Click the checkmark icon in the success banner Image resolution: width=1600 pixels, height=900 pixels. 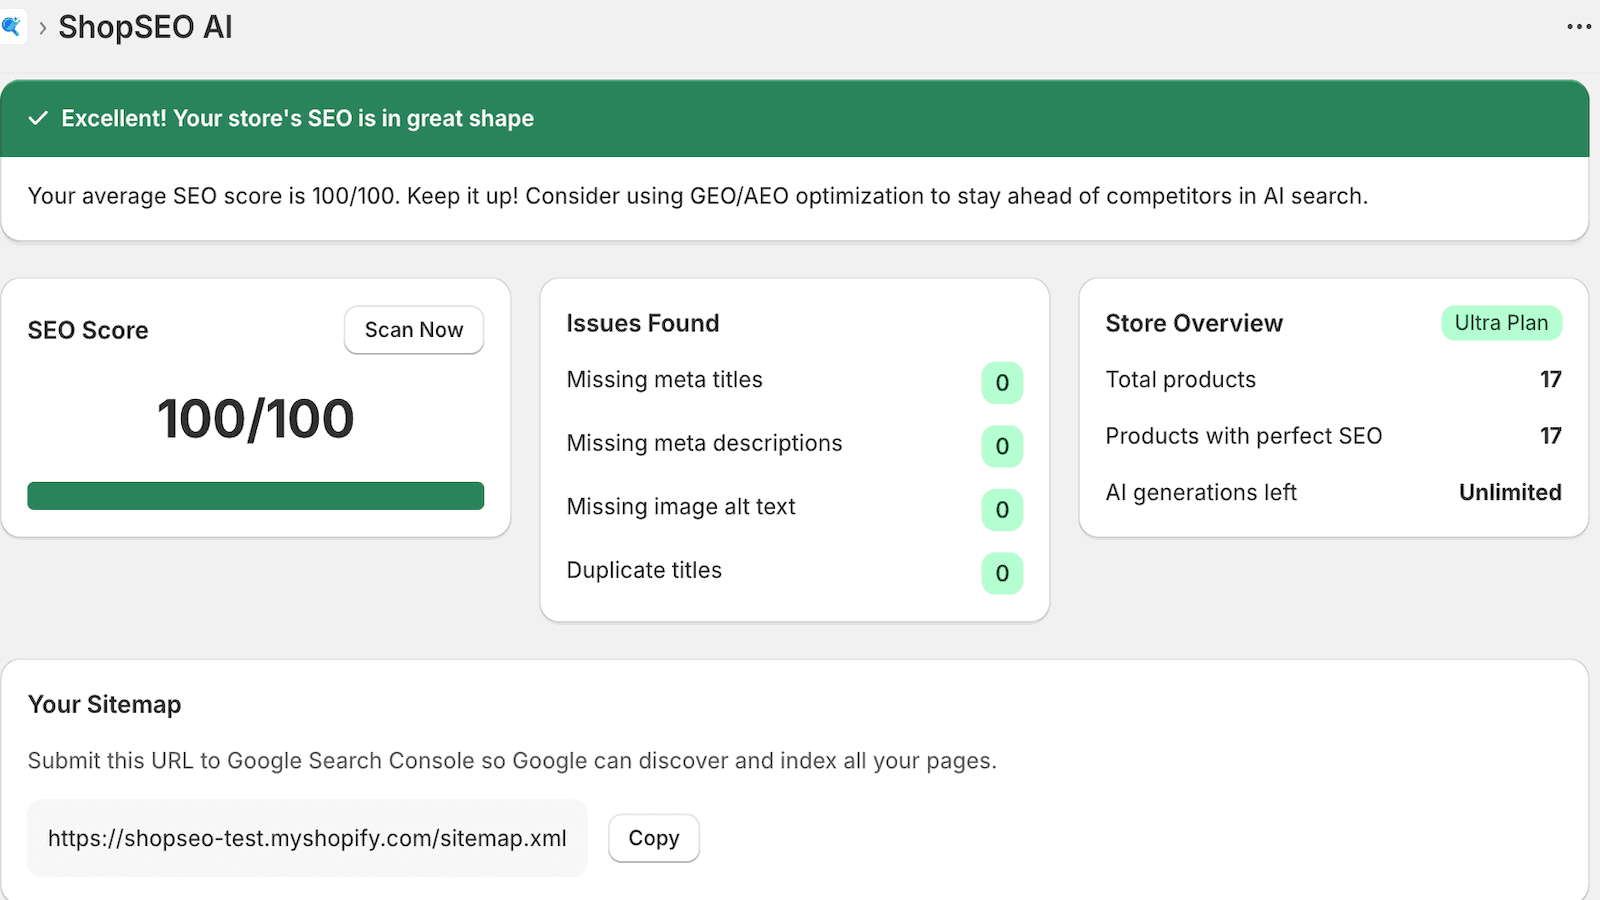tap(38, 118)
